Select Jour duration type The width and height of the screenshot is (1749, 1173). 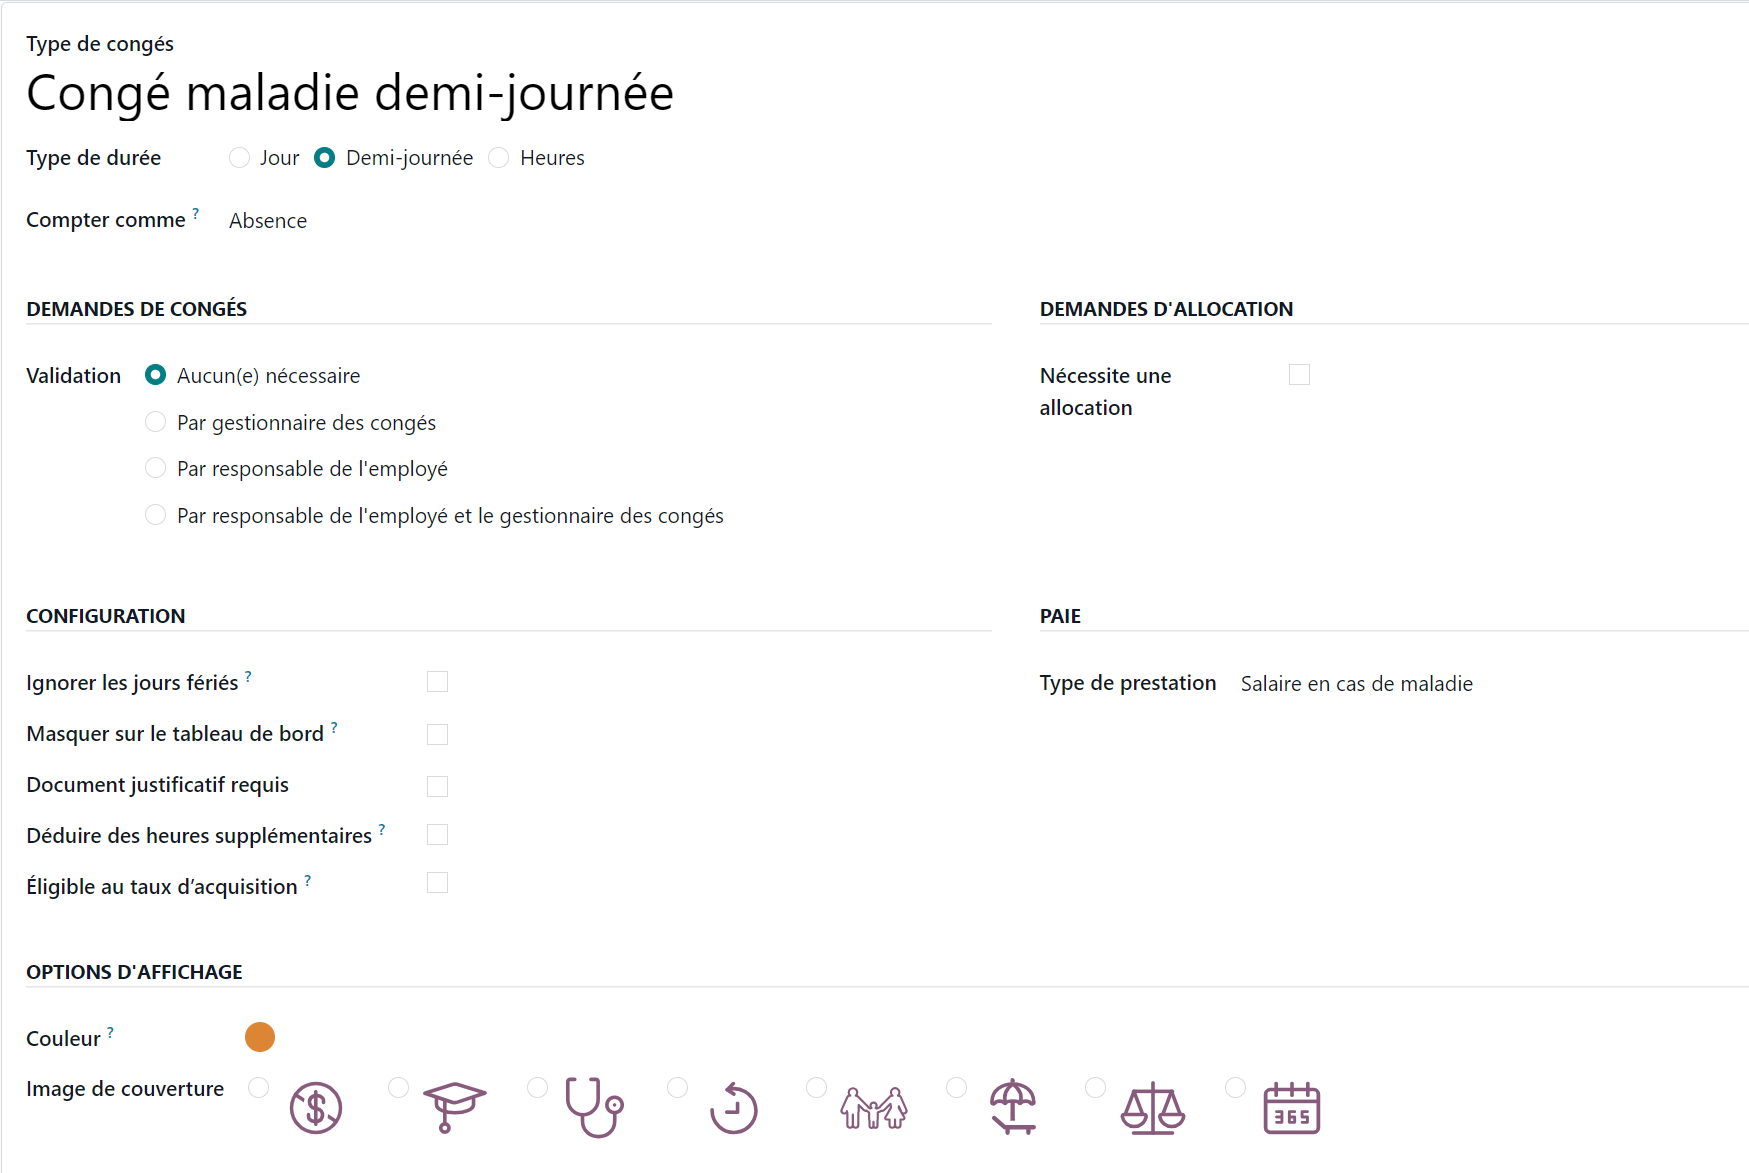pyautogui.click(x=239, y=158)
